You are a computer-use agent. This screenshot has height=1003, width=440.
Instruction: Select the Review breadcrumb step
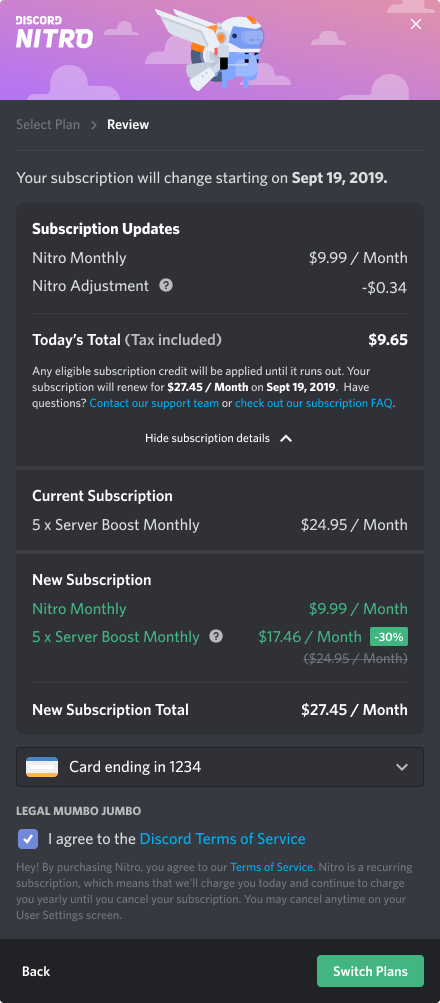[x=128, y=124]
